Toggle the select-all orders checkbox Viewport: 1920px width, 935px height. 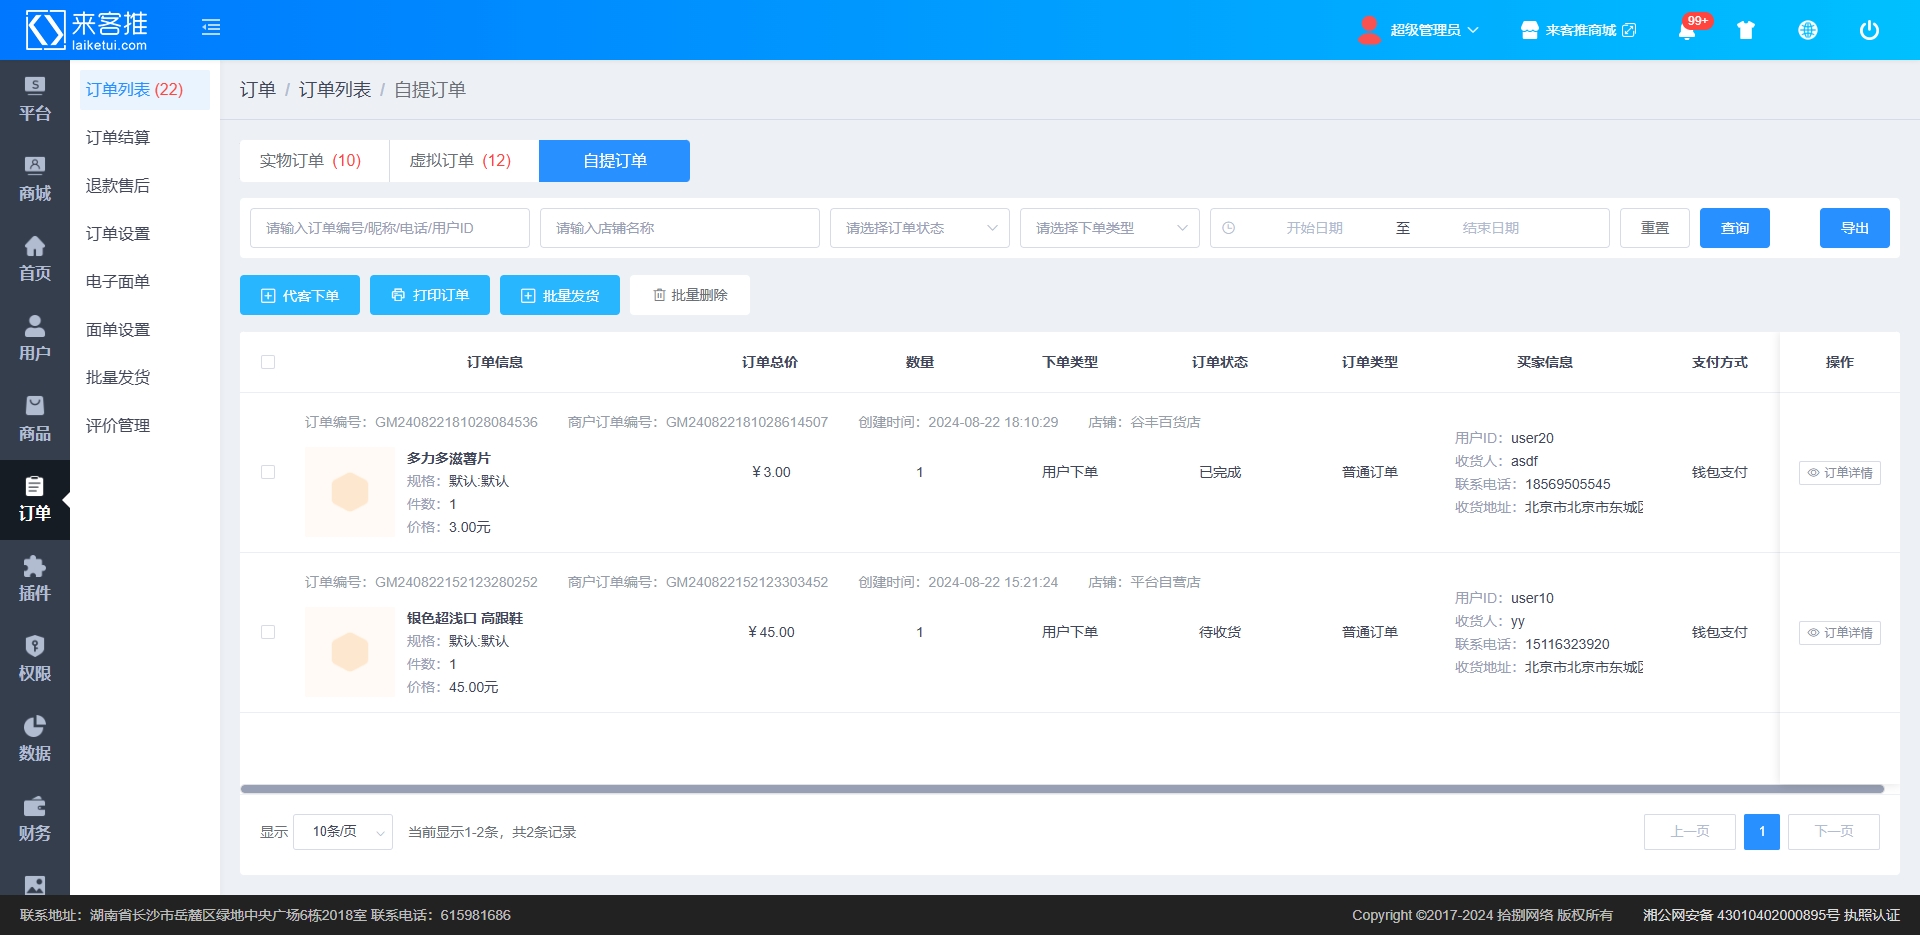[x=268, y=362]
